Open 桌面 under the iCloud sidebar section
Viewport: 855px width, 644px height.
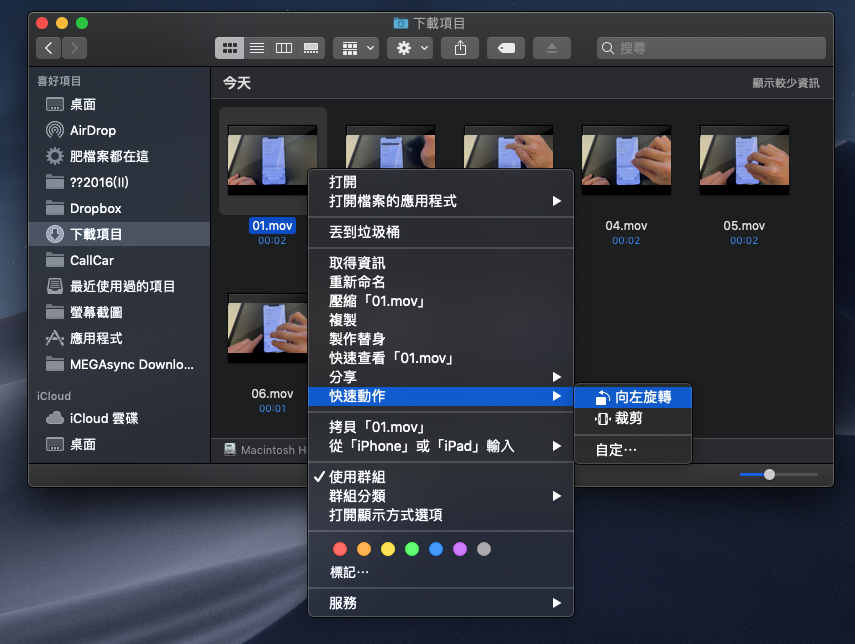[x=119, y=444]
